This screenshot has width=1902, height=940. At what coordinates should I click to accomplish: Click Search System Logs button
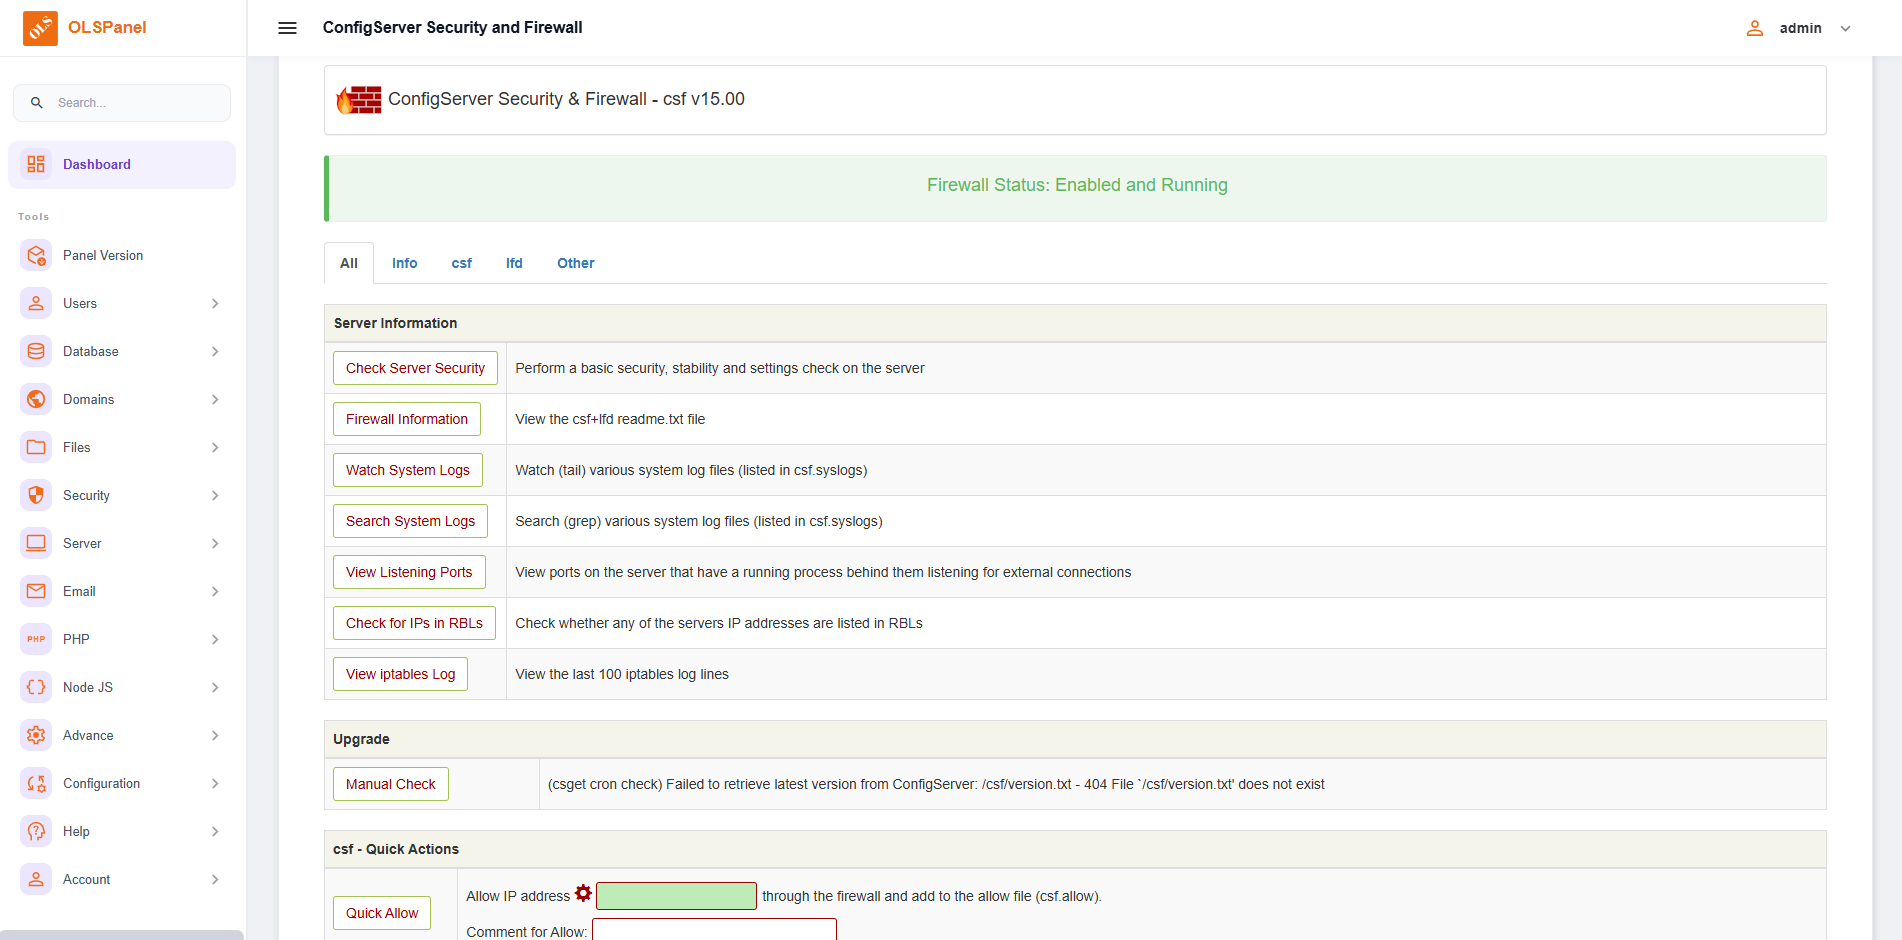pos(410,521)
